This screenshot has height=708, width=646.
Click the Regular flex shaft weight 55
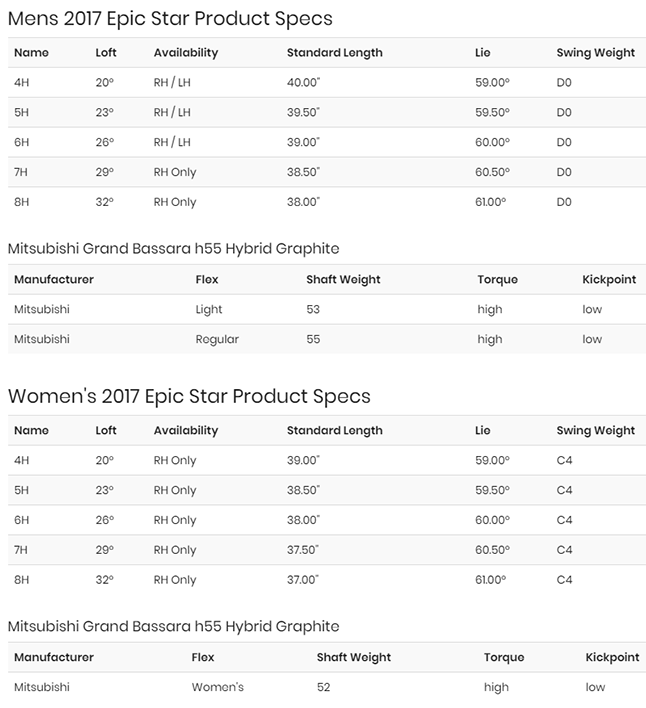[x=313, y=339]
